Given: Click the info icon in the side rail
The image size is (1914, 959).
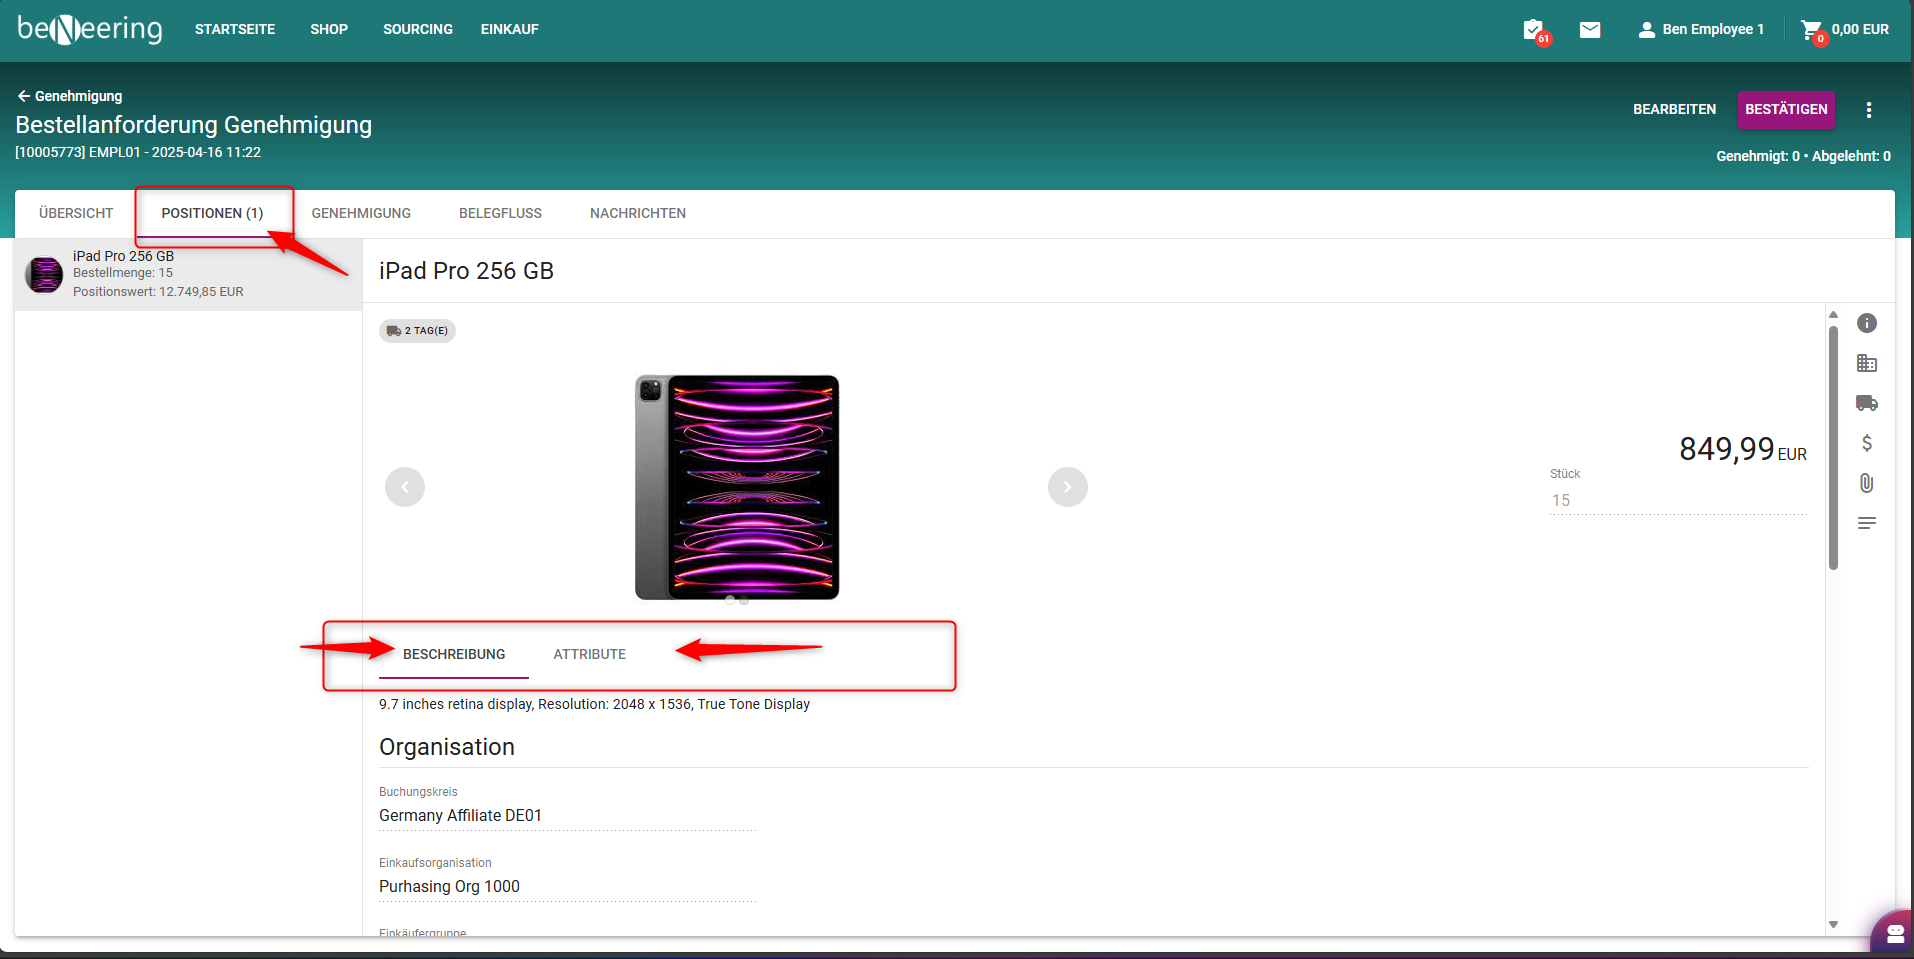Looking at the screenshot, I should pyautogui.click(x=1867, y=323).
